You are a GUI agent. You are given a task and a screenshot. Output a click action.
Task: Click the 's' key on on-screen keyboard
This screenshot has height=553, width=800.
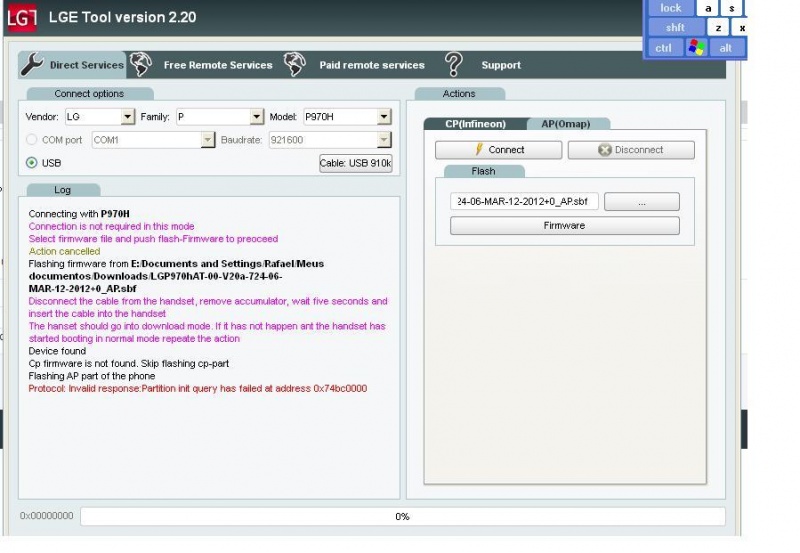click(x=732, y=8)
